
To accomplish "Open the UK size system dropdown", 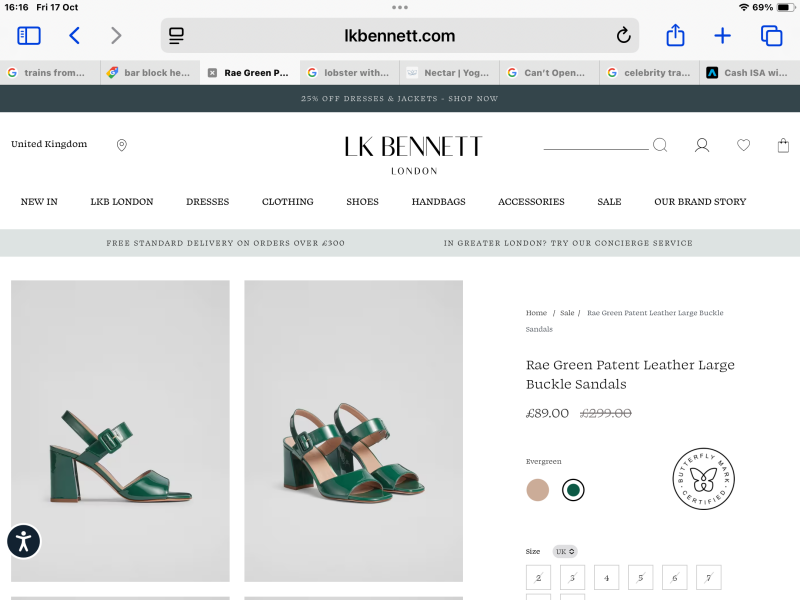I will coord(565,552).
